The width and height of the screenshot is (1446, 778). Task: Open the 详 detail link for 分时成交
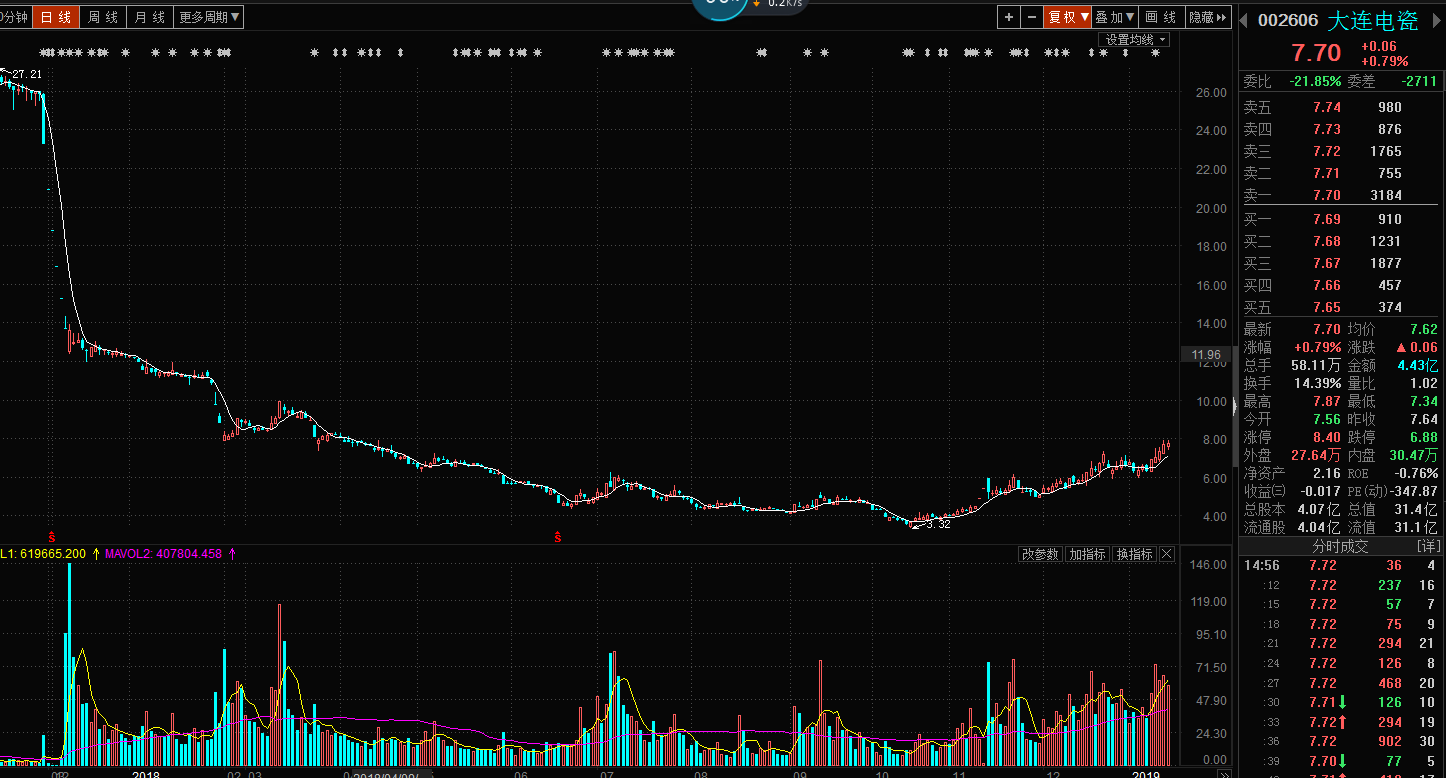(1428, 546)
